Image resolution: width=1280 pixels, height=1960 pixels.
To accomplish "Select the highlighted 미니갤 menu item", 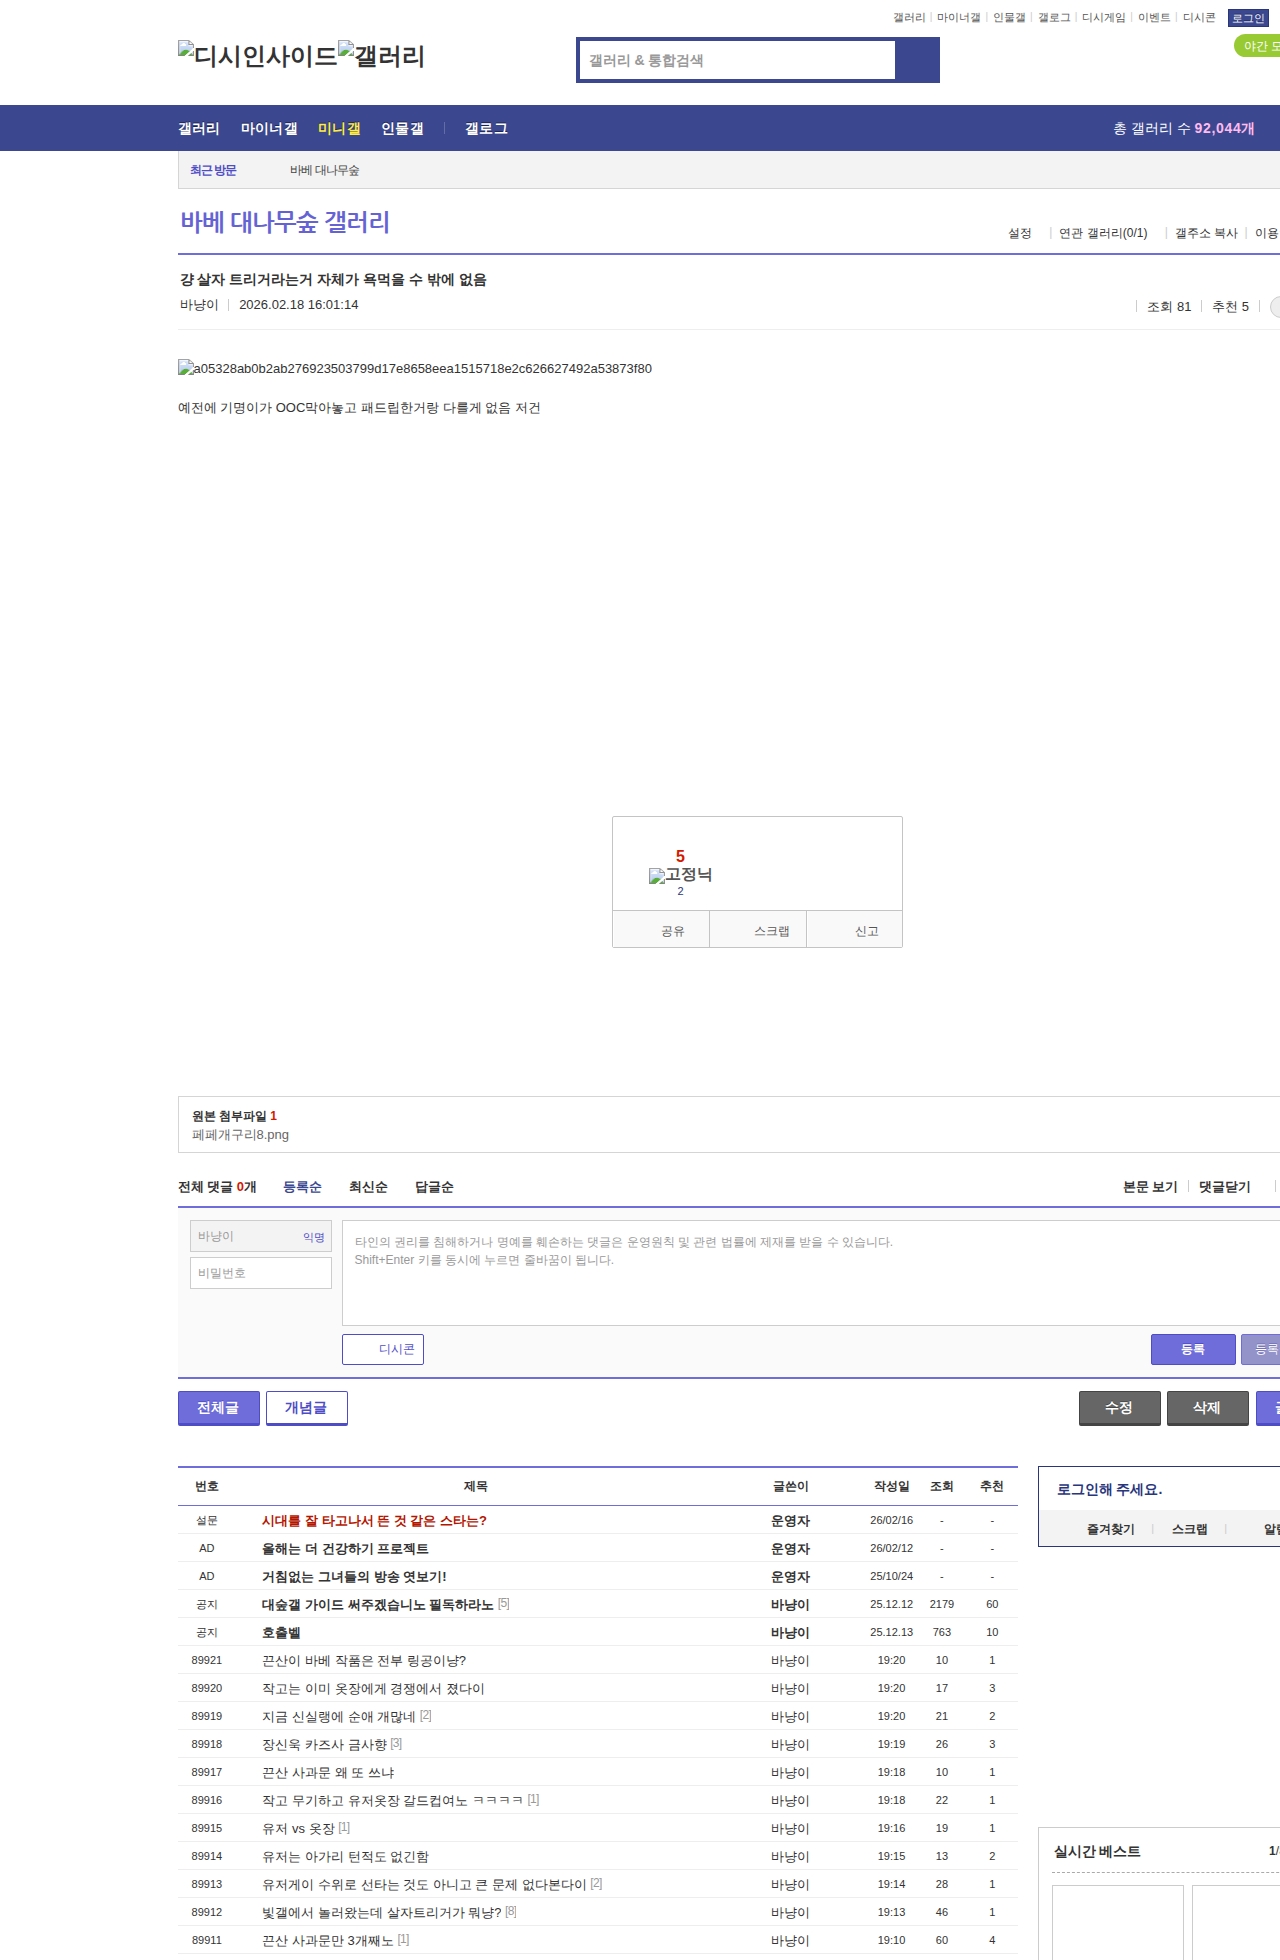I will pyautogui.click(x=339, y=129).
